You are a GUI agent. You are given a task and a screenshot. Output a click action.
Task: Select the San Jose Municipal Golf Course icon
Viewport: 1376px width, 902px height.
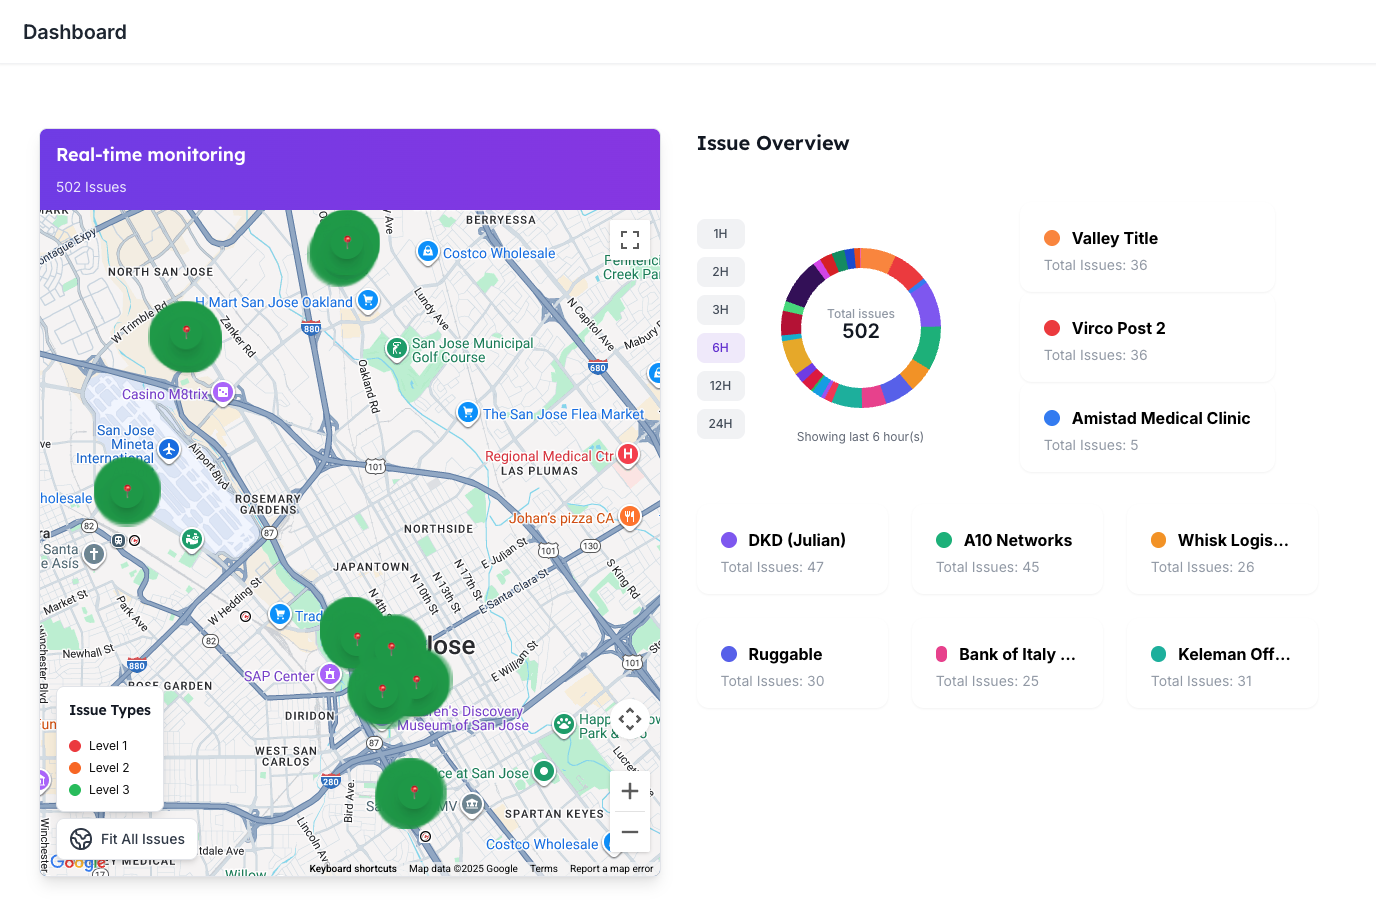397,349
